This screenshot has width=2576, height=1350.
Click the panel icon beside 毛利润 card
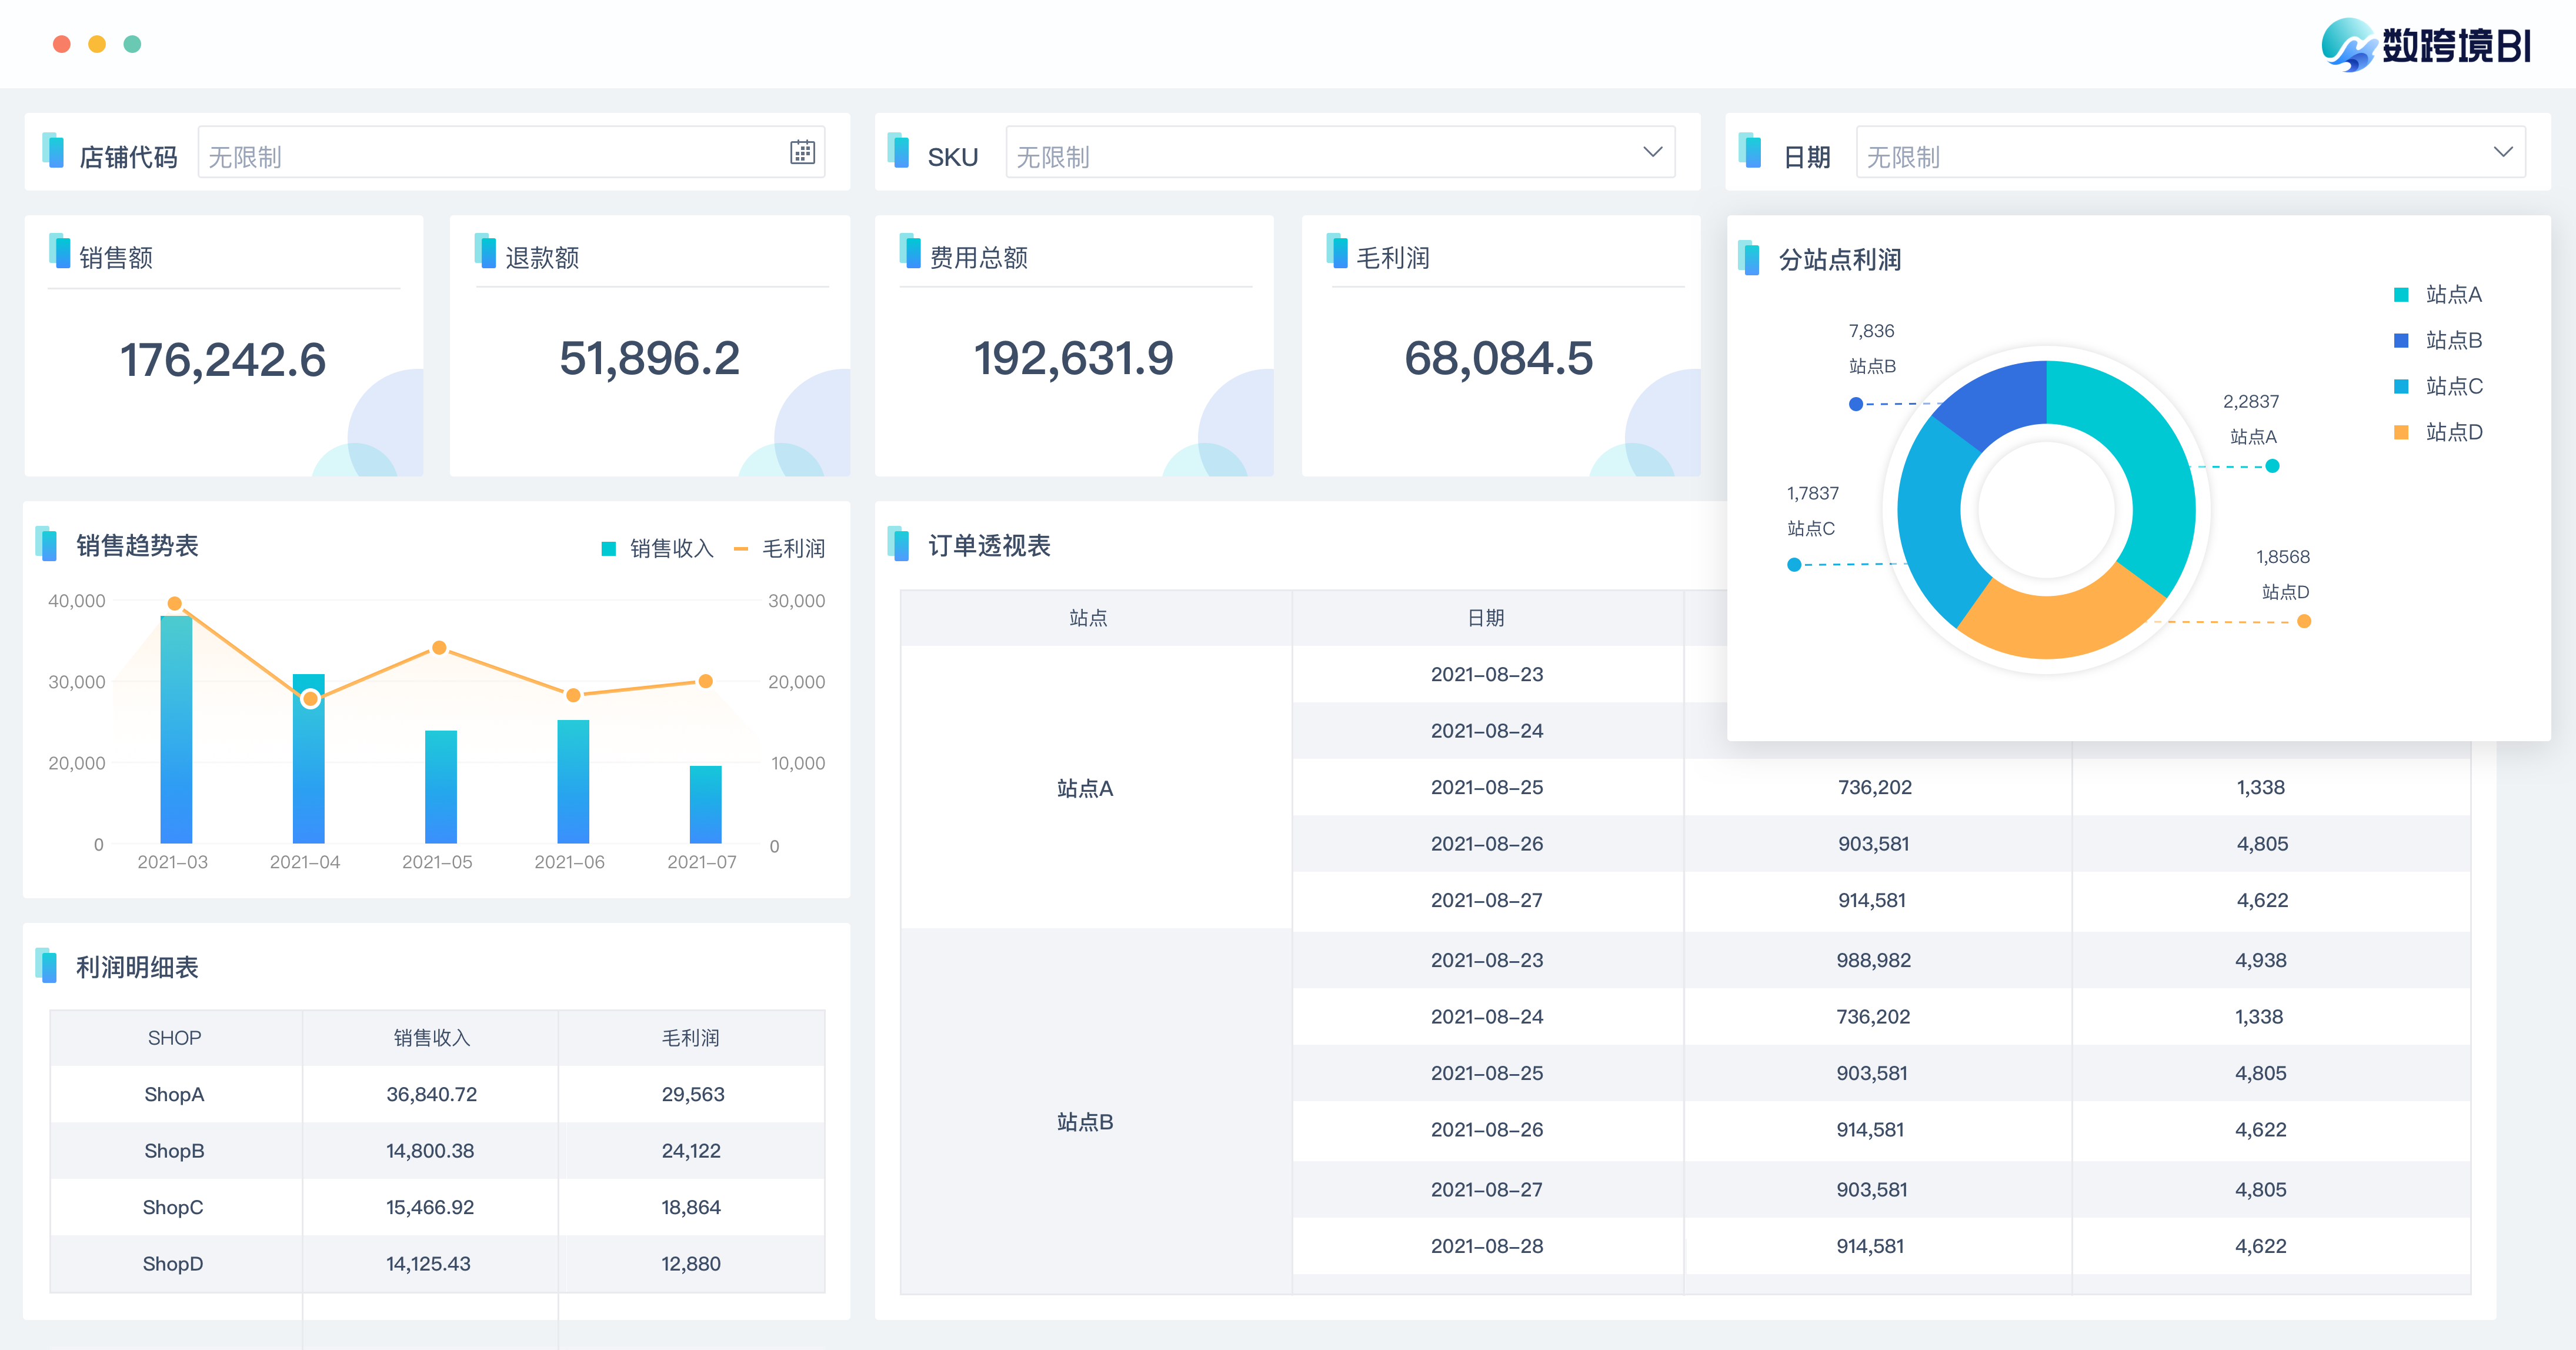[1337, 251]
